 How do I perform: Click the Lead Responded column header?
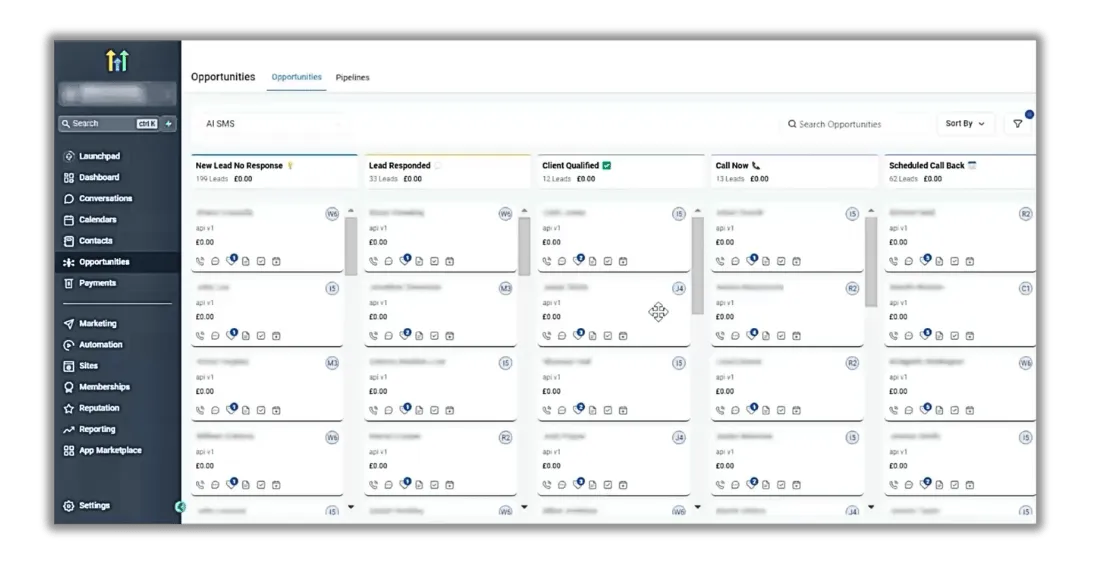(447, 172)
